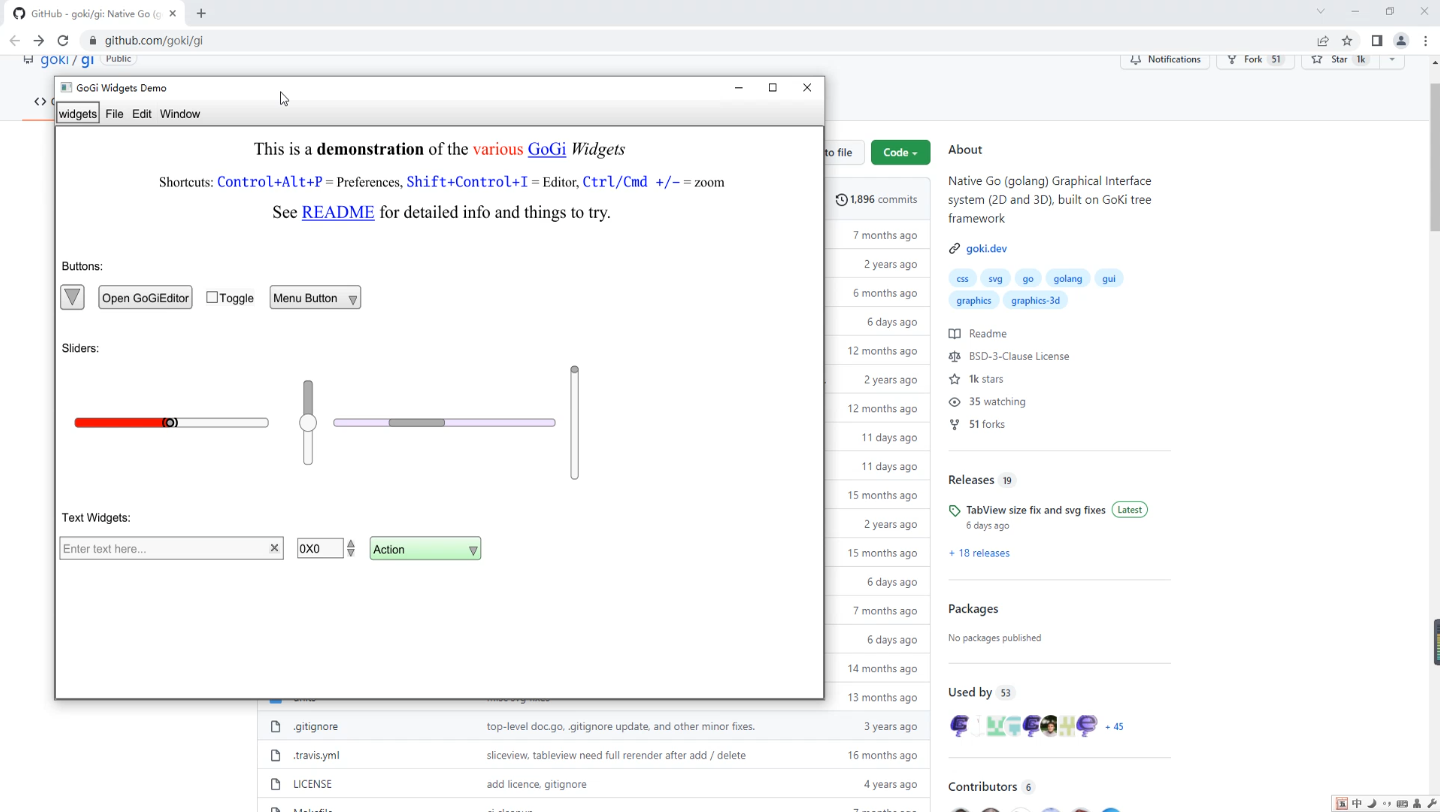Focus the 'Enter text here...' field
The image size is (1440, 812).
click(x=163, y=549)
